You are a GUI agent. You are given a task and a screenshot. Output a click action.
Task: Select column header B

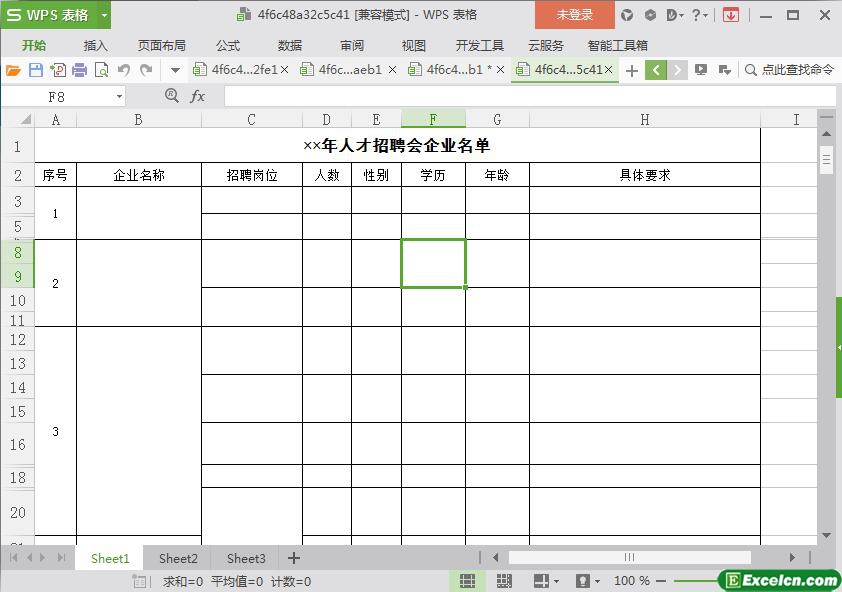point(139,119)
